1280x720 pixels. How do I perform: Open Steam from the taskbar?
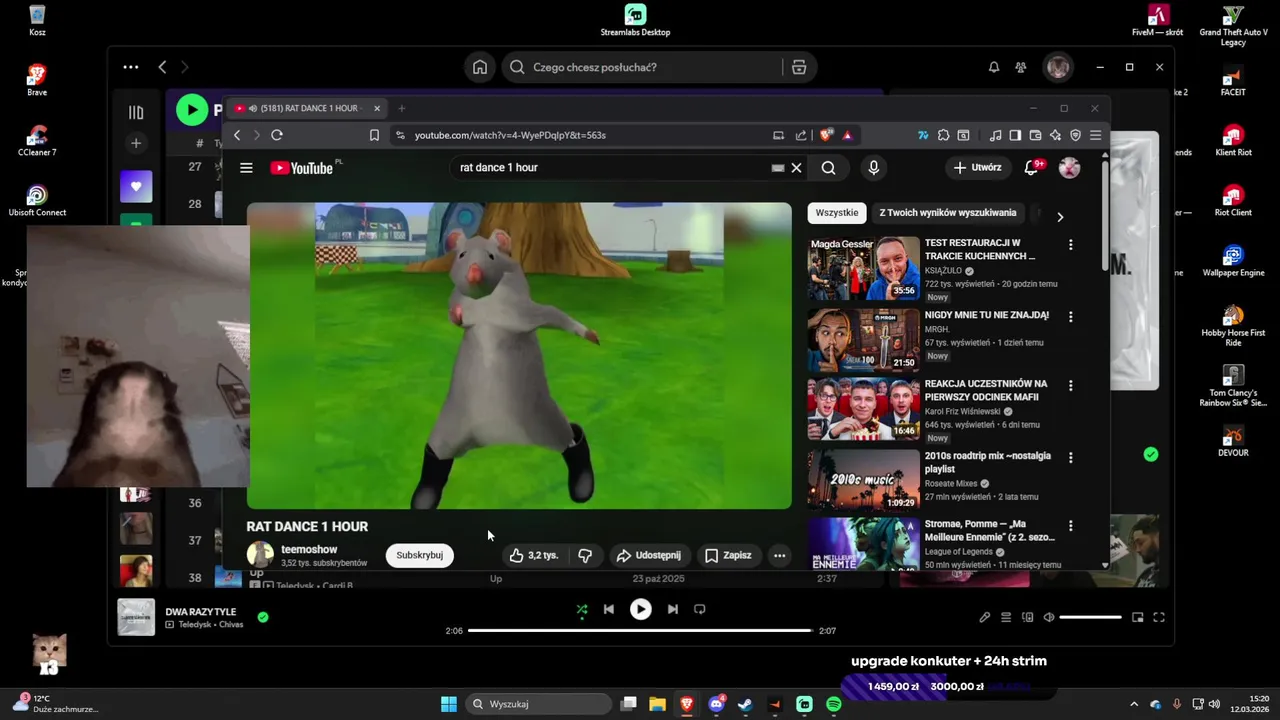[745, 704]
